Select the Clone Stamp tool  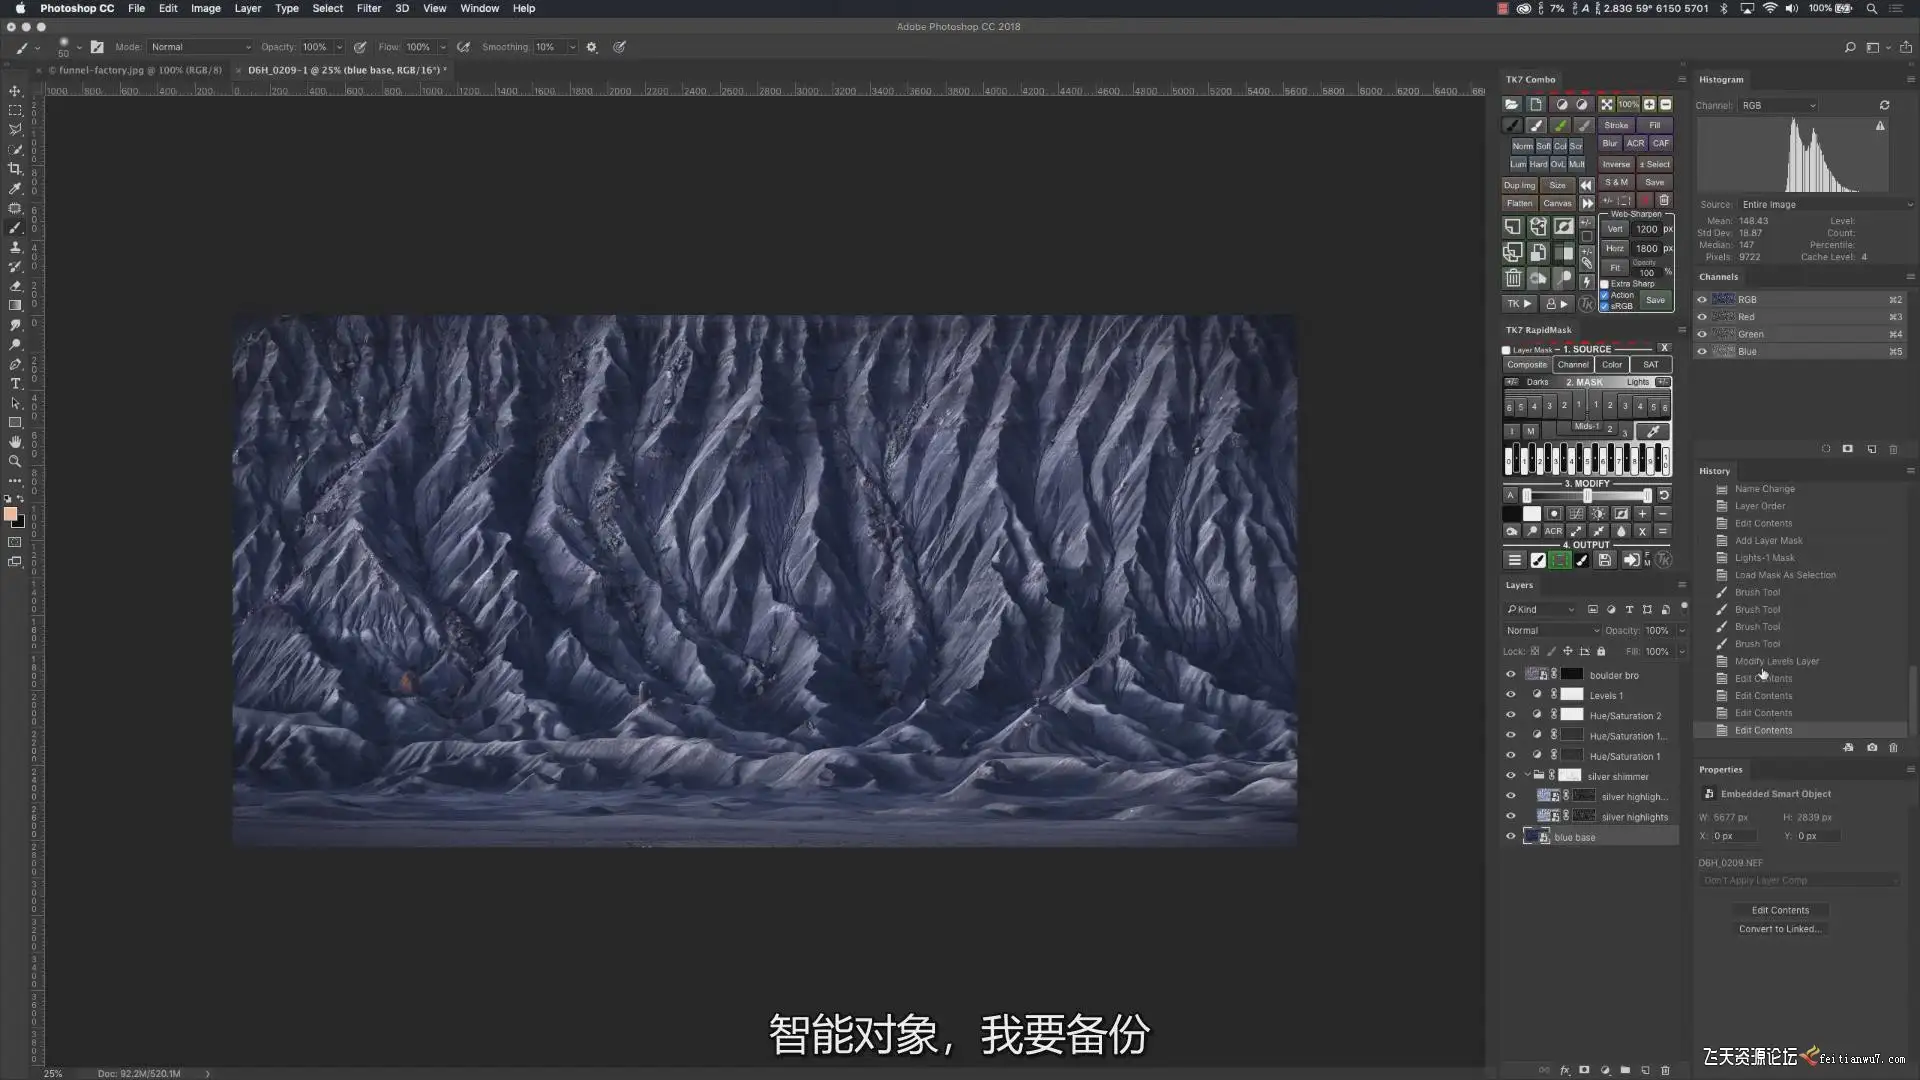15,247
